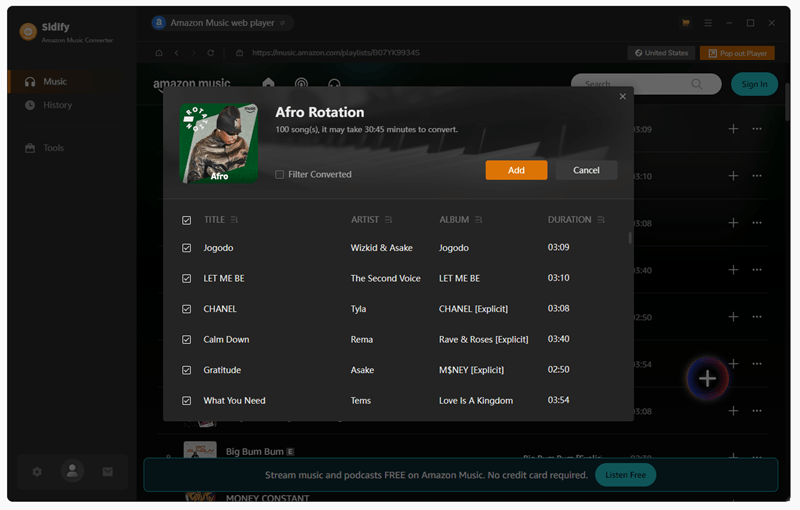Click the plus icon for the 03:09 track

(x=733, y=129)
